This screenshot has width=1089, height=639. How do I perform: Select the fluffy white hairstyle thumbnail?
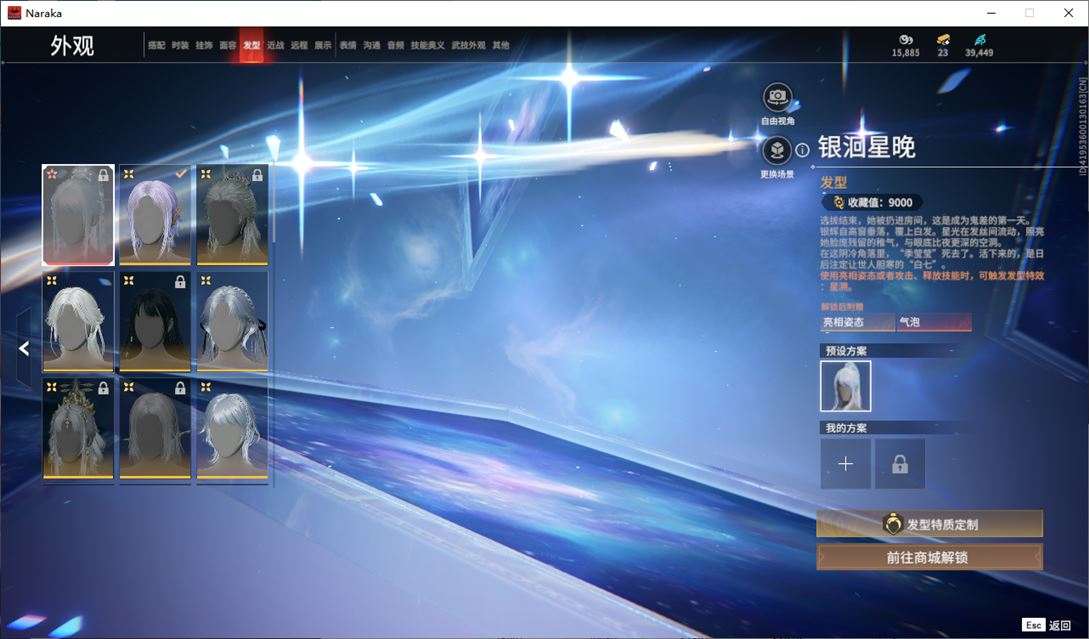tap(78, 322)
